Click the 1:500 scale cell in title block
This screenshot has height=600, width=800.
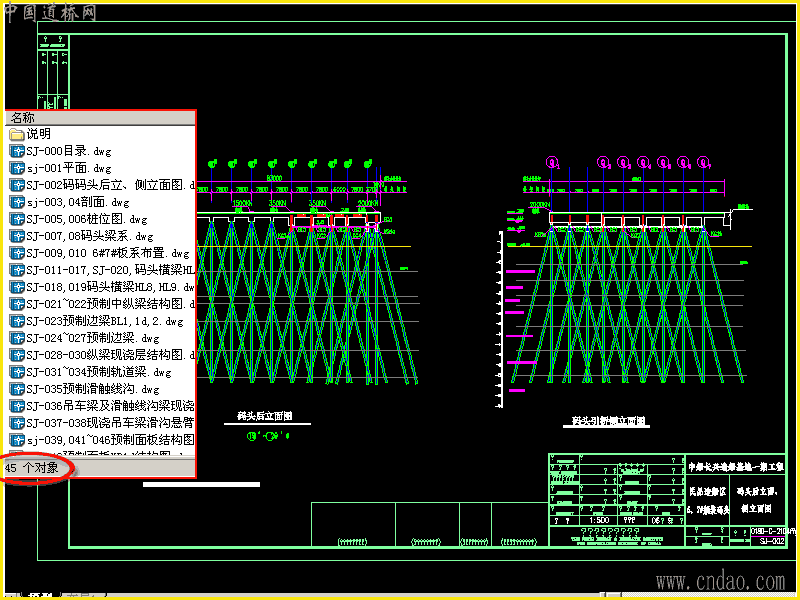599,521
